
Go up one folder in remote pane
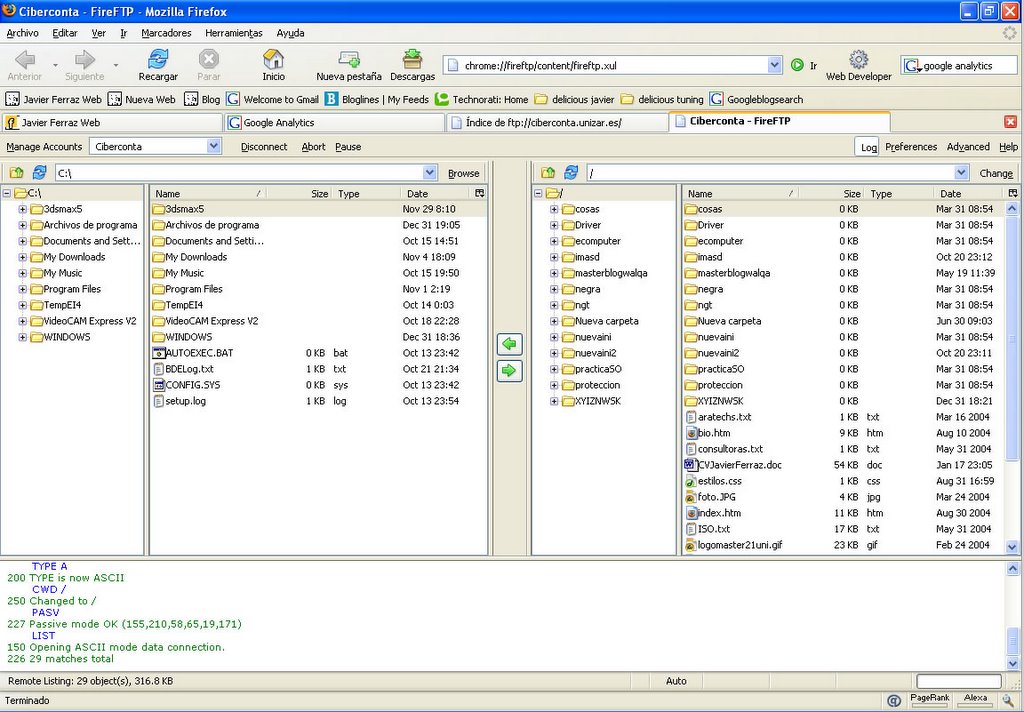coord(548,172)
